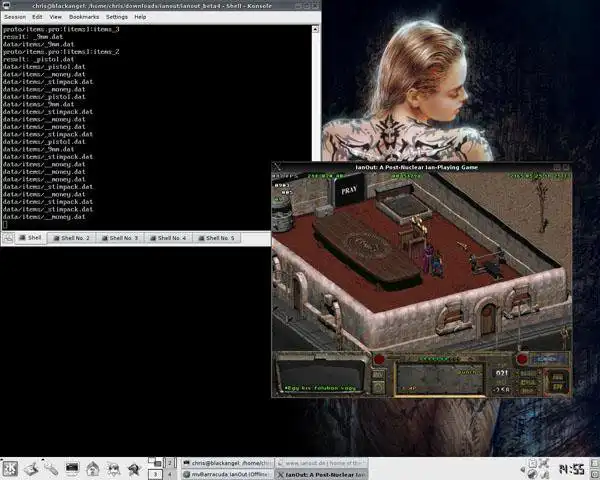The image size is (600, 480).
Task: Select virtual desktop 1 in pager
Action: pyautogui.click(x=155, y=463)
